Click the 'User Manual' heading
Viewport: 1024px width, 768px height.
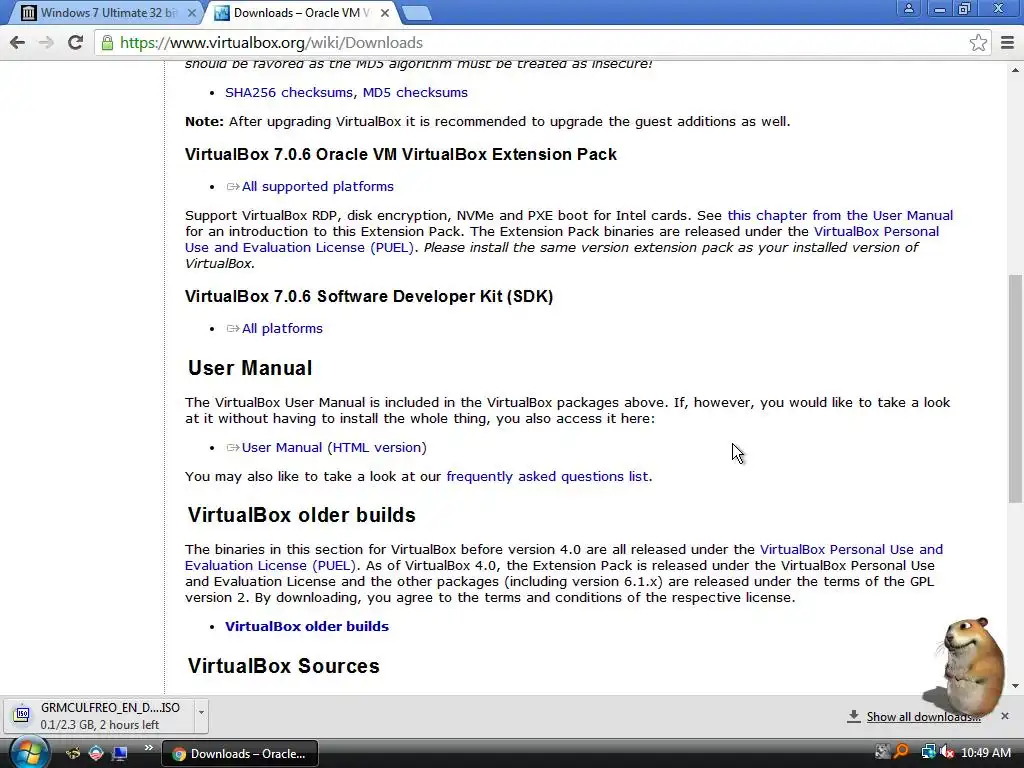click(x=250, y=368)
